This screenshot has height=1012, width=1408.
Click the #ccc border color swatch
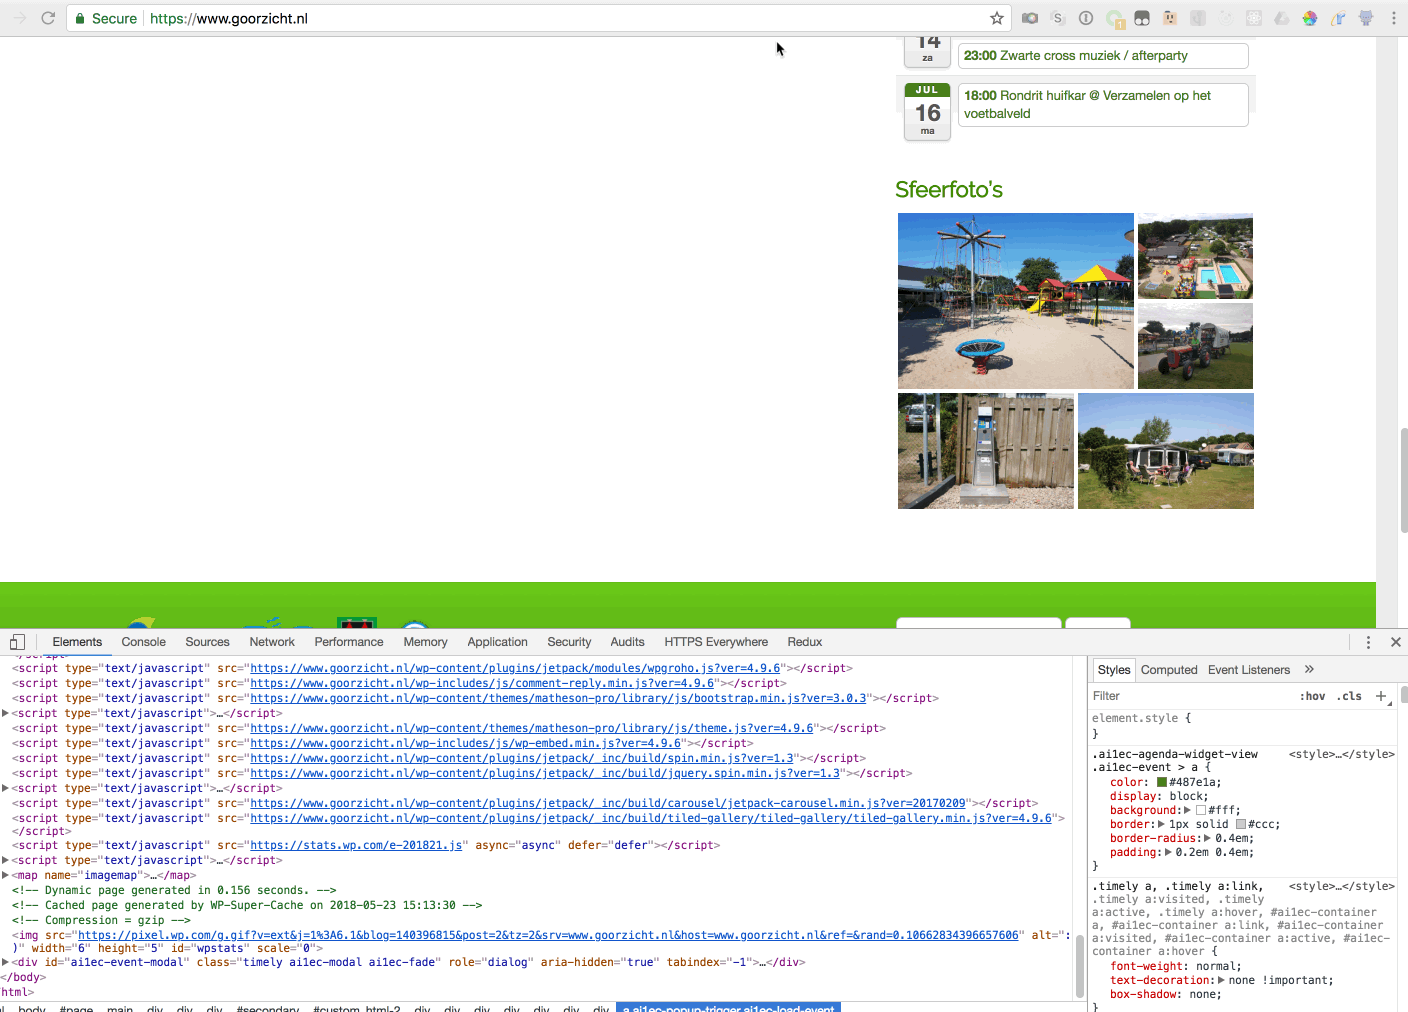[1241, 824]
